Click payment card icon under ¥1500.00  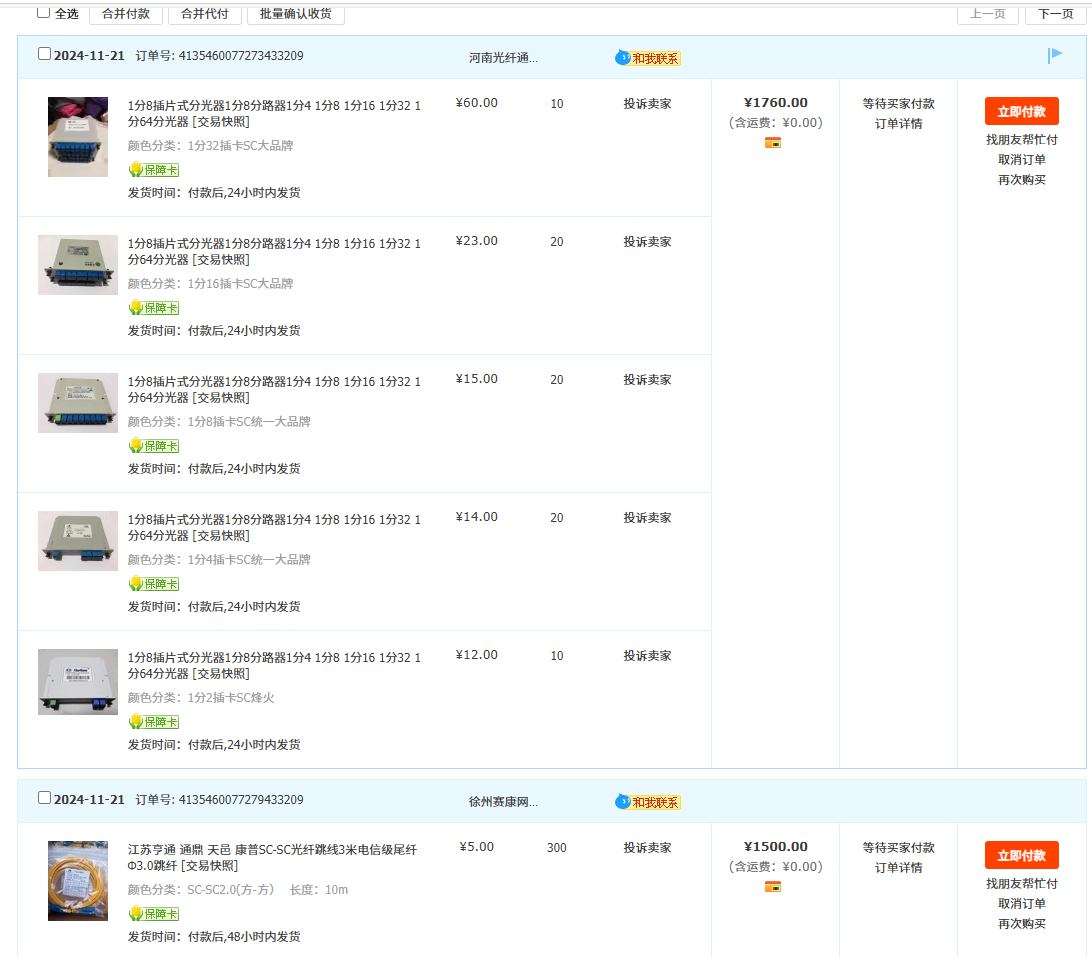point(772,887)
